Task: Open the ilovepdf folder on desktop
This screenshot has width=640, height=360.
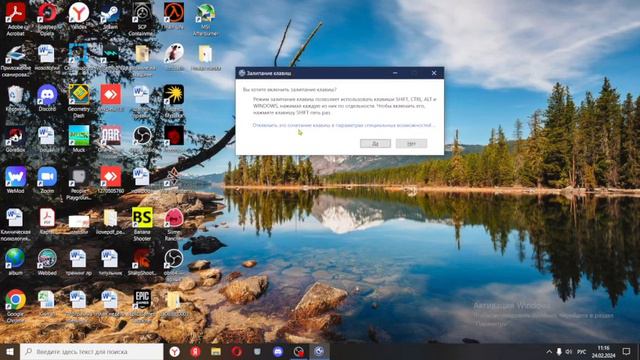Action: (110, 222)
